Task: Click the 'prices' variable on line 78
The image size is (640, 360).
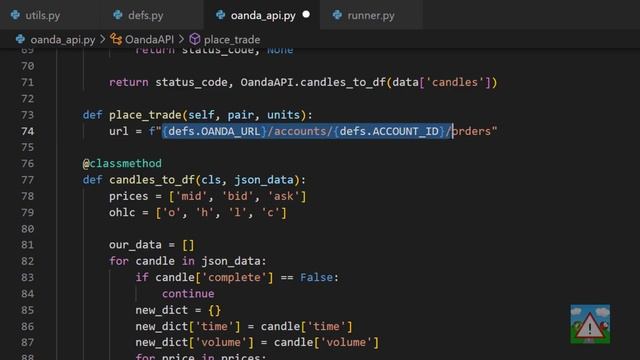Action: [x=129, y=196]
